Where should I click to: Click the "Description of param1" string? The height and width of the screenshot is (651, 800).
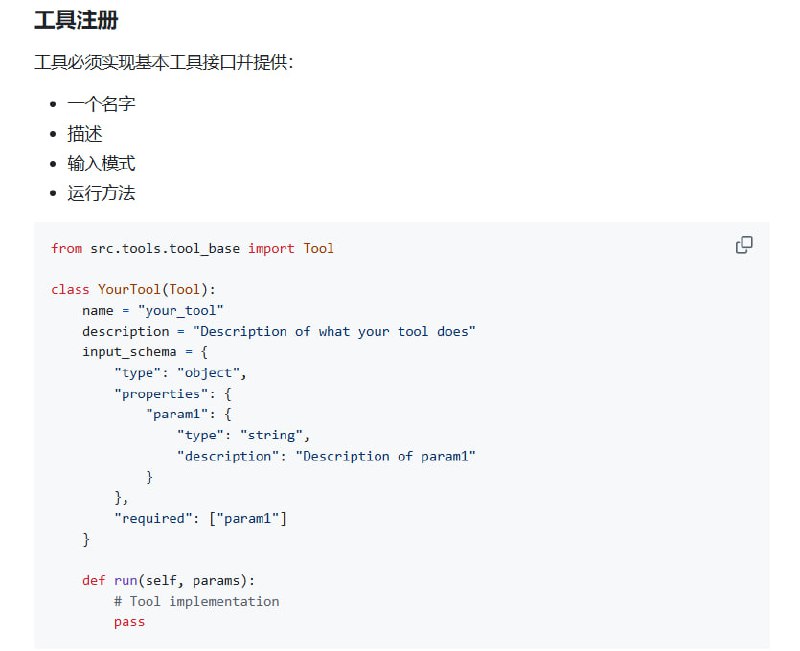(385, 456)
